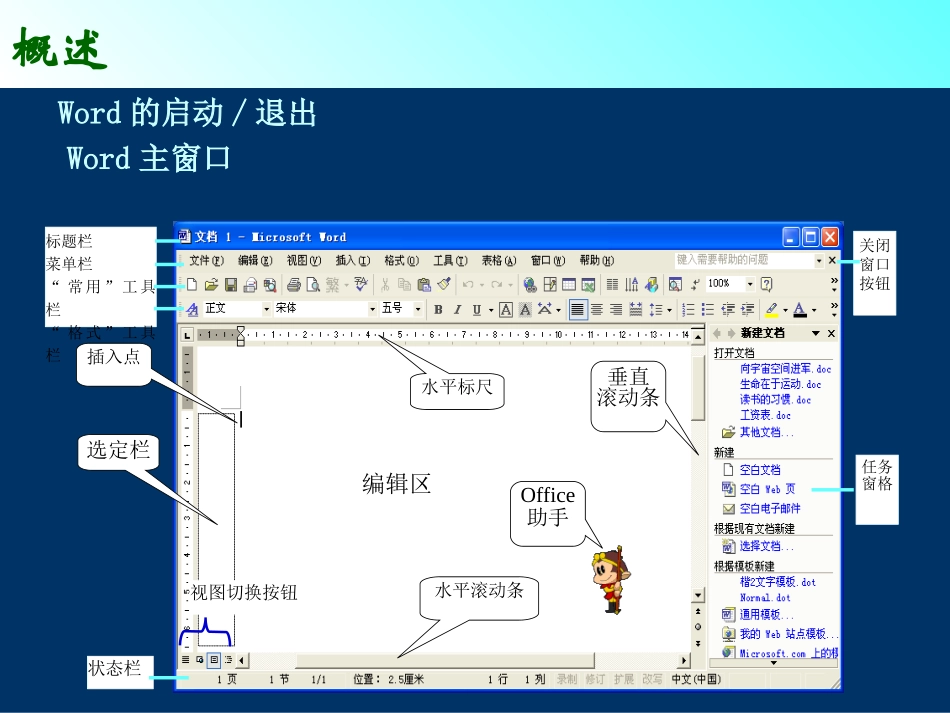Open 向宇宙空间进军.doc from task pane
Screen dimensions: 950x713
(x=785, y=368)
